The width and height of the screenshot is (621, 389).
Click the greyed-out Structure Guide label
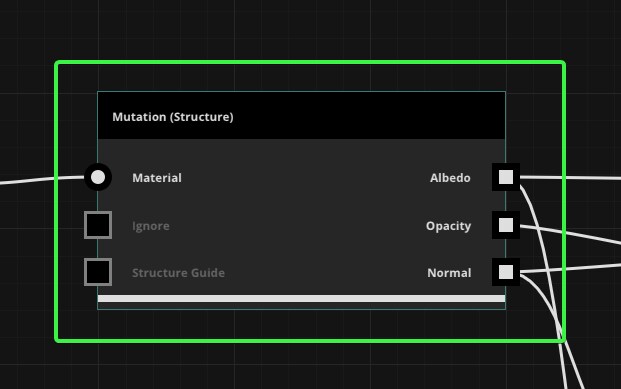(178, 273)
